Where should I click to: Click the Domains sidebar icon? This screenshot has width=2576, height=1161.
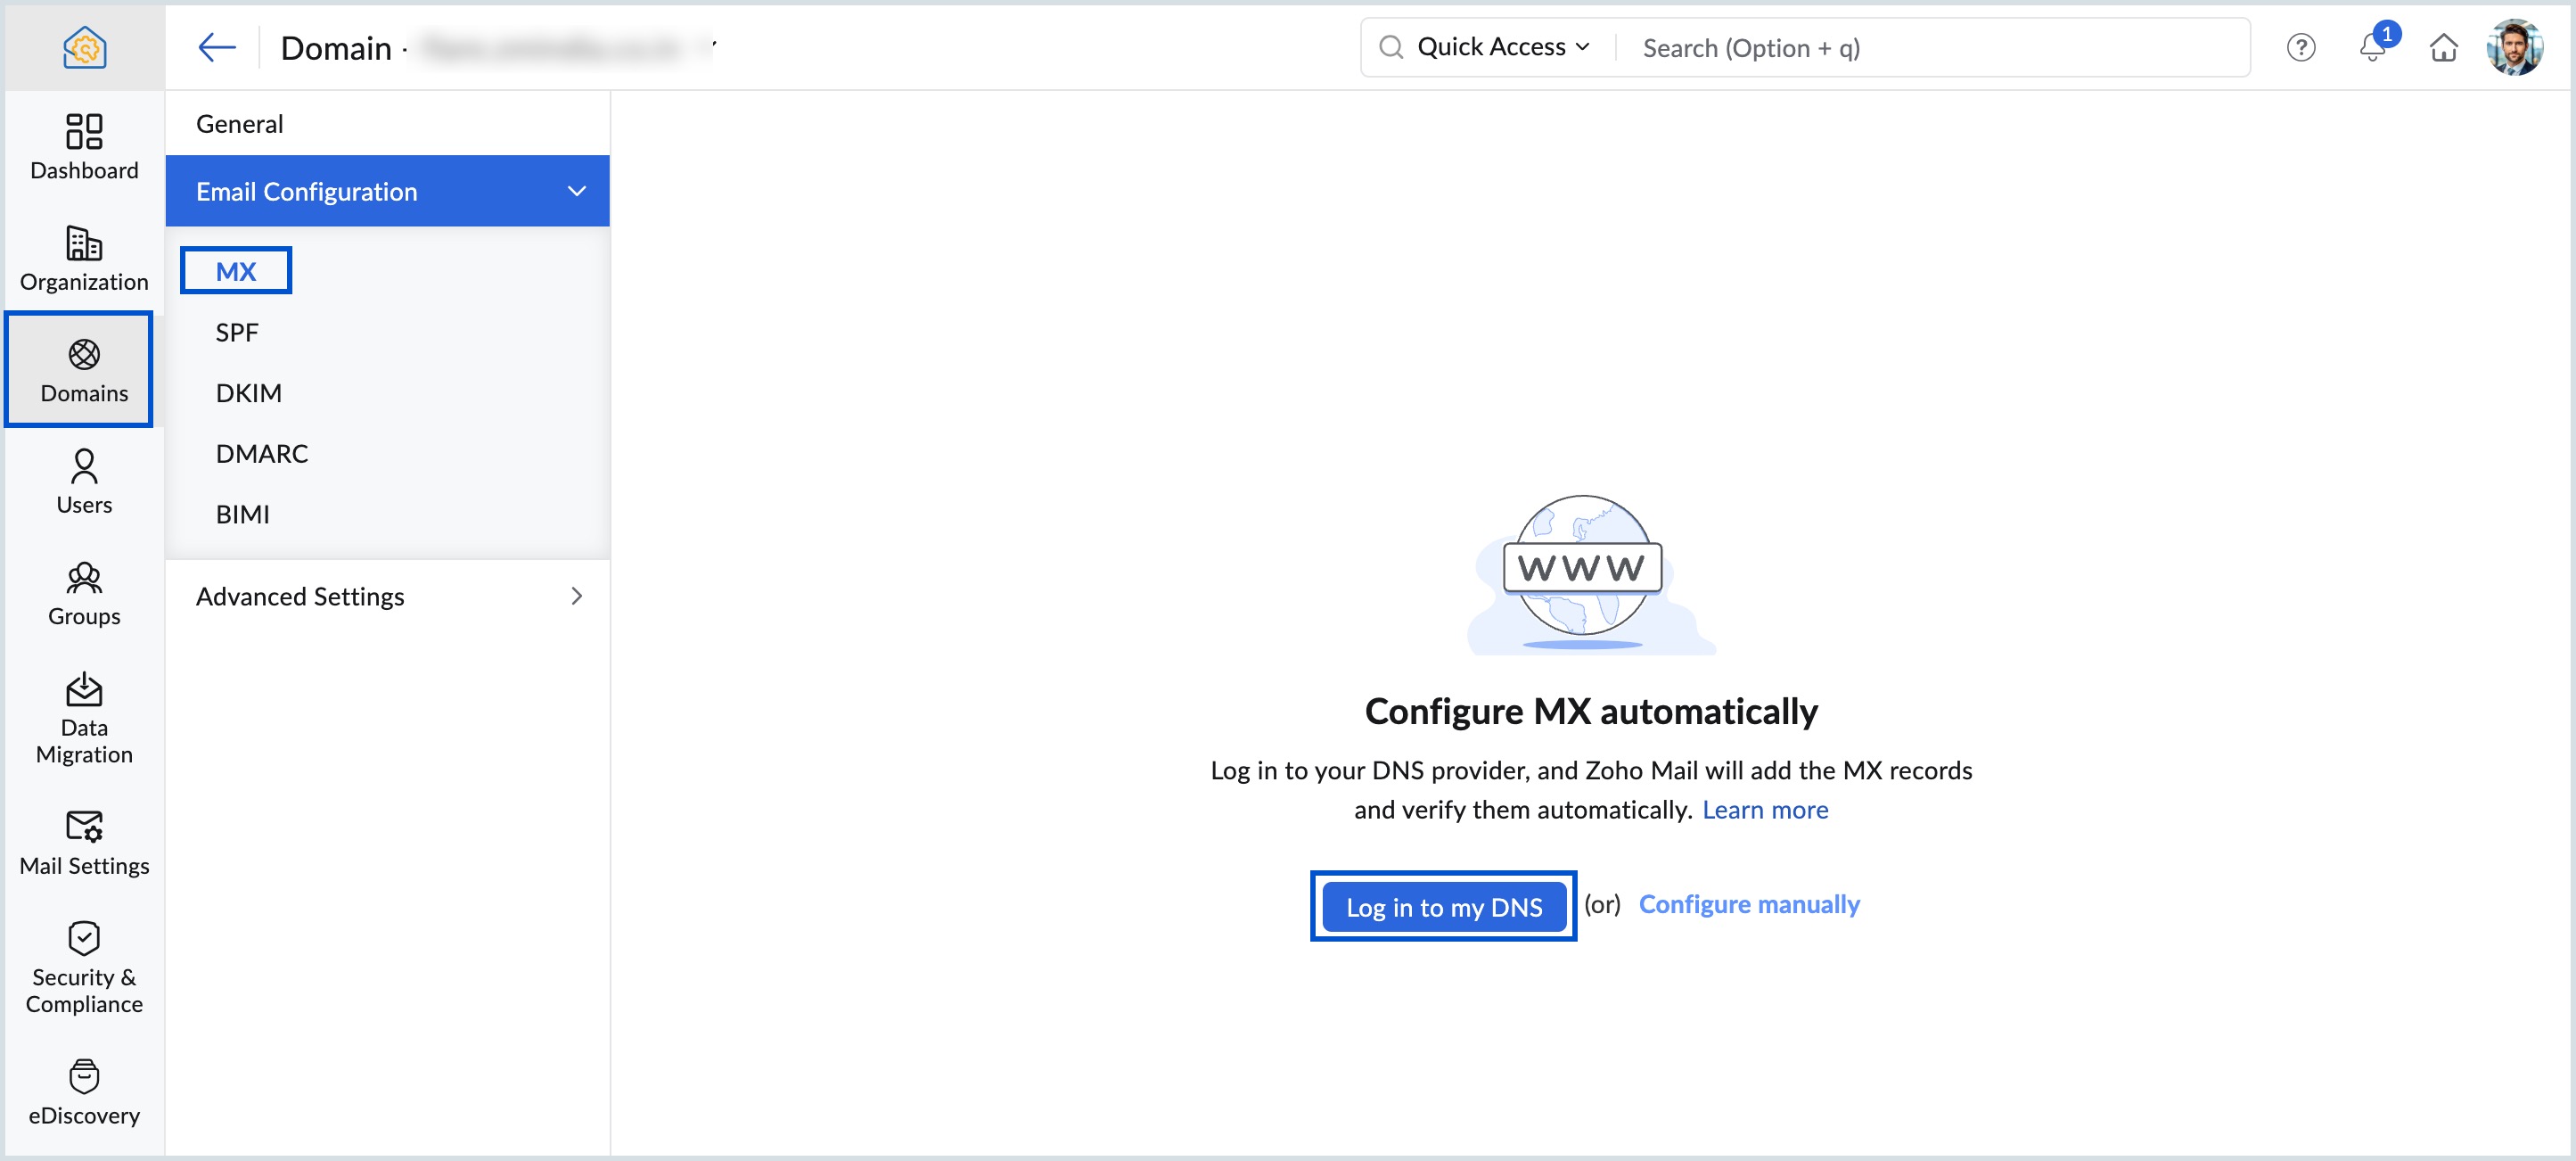(83, 368)
